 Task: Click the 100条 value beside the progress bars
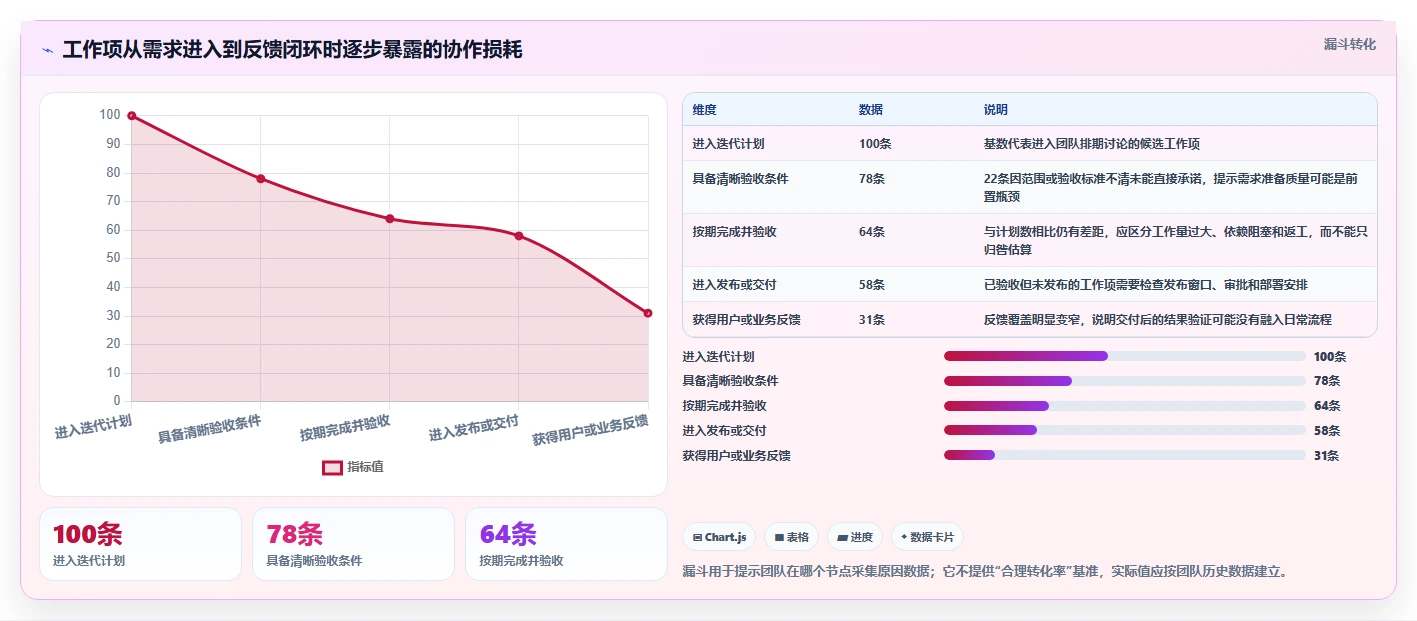click(x=1330, y=357)
